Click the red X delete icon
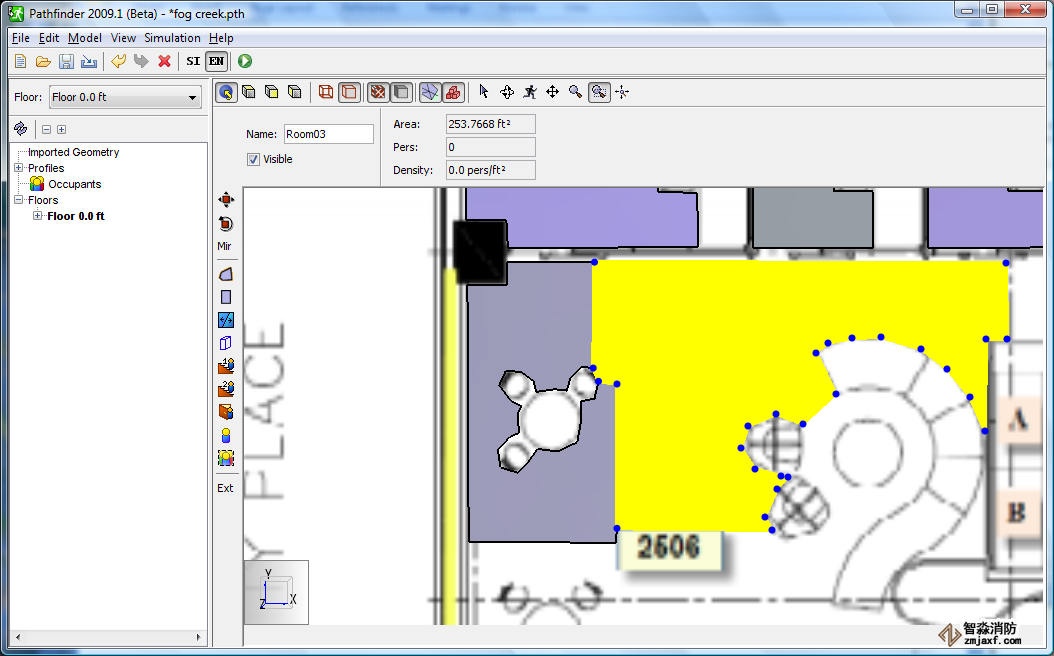1054x656 pixels. click(x=165, y=62)
